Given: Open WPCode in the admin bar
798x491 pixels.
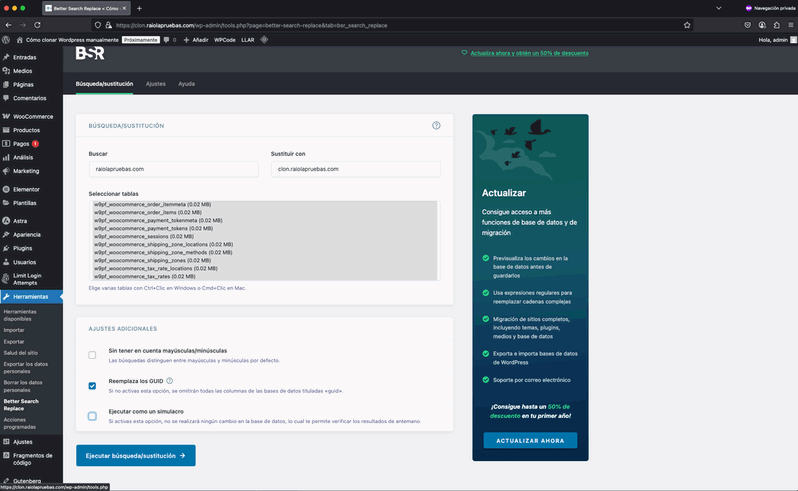Looking at the screenshot, I should click(x=224, y=40).
